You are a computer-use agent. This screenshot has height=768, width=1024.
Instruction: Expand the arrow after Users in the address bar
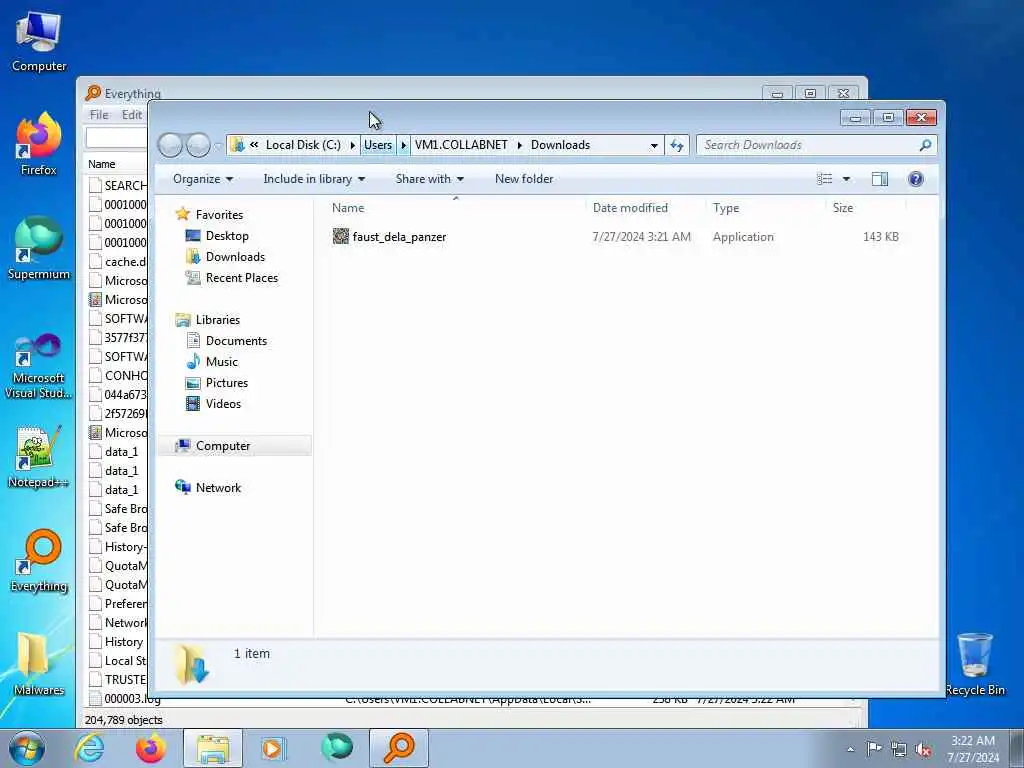[404, 145]
